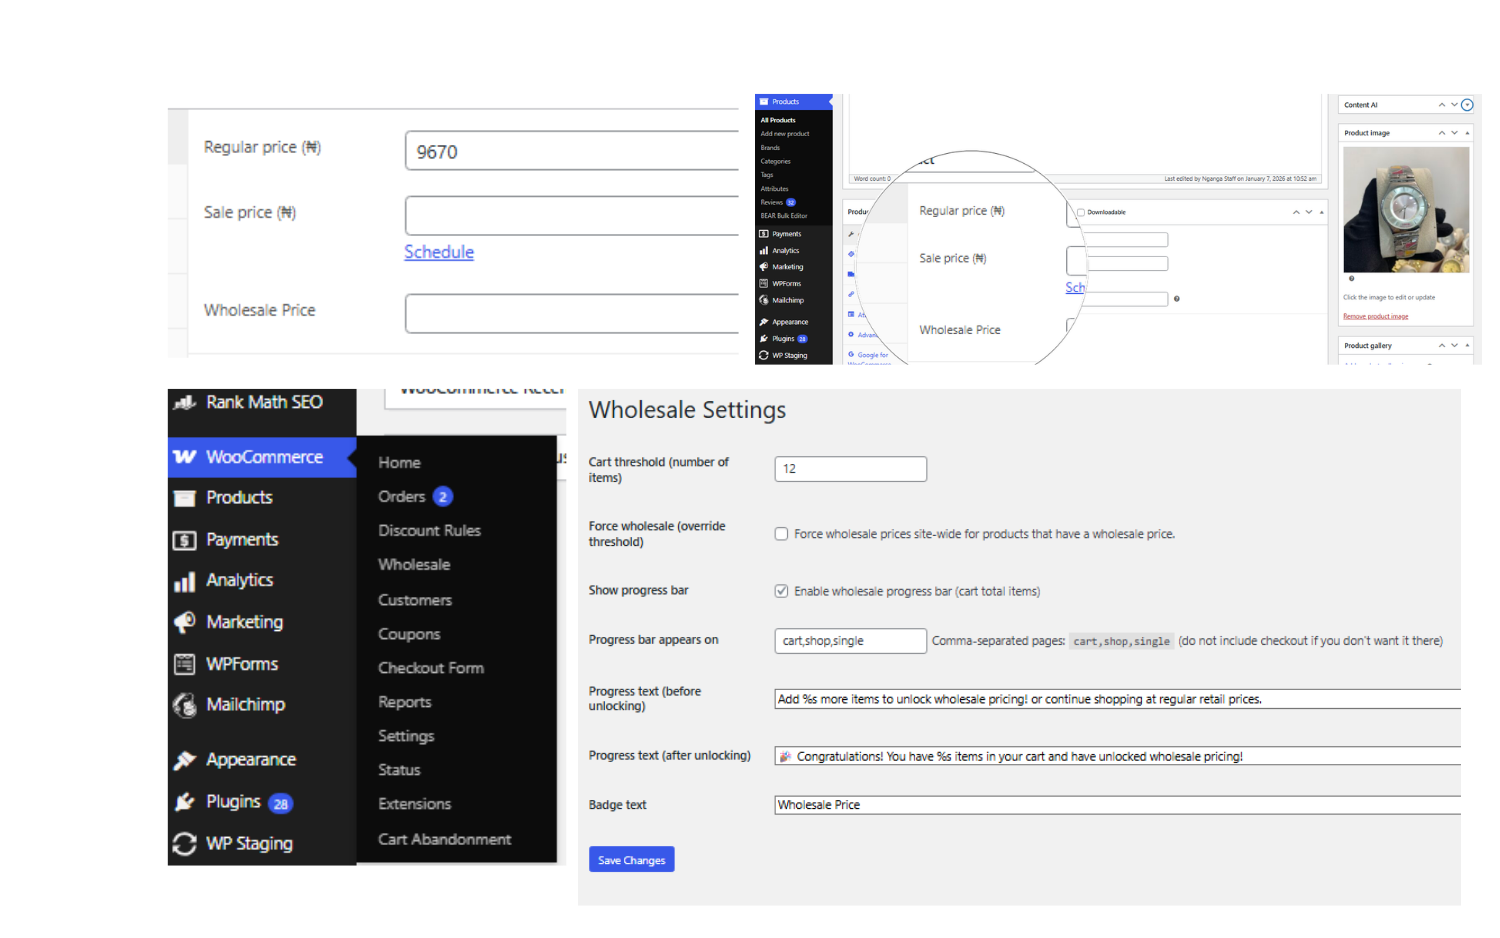Click Mailchimp icon in the product editor's small sidebar
The image size is (1500, 938).
coord(764,300)
